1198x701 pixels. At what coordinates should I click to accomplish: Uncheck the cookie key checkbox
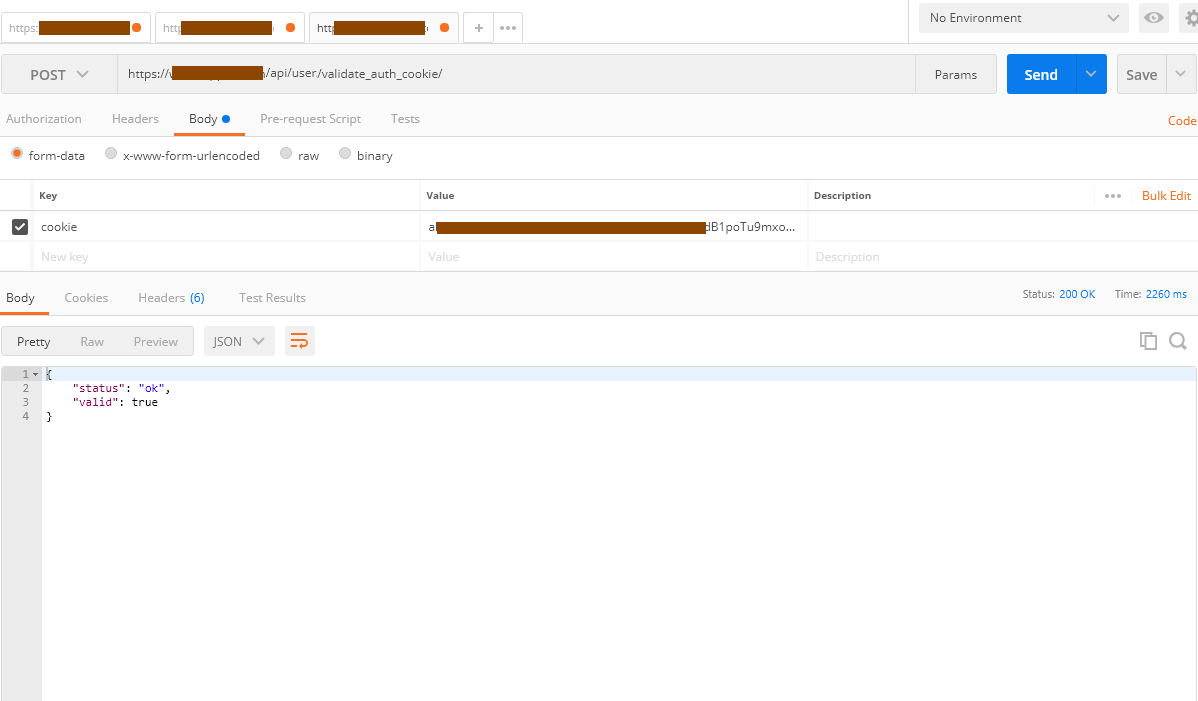click(20, 227)
